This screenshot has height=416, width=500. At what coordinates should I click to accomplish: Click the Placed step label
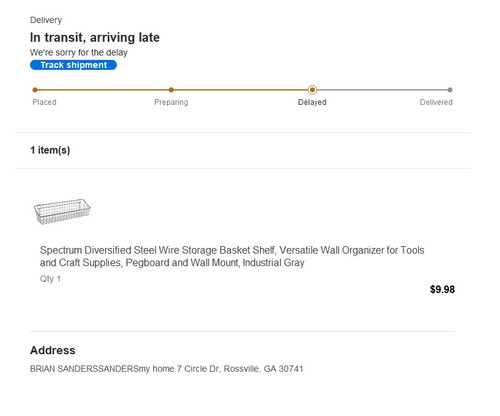pyautogui.click(x=44, y=102)
